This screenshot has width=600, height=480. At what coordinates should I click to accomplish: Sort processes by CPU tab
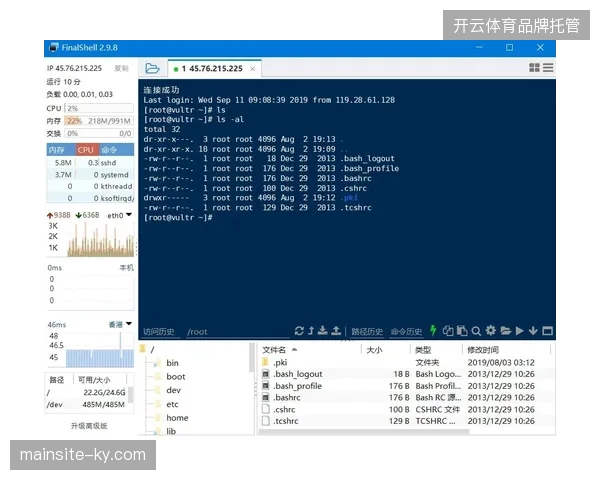87,150
